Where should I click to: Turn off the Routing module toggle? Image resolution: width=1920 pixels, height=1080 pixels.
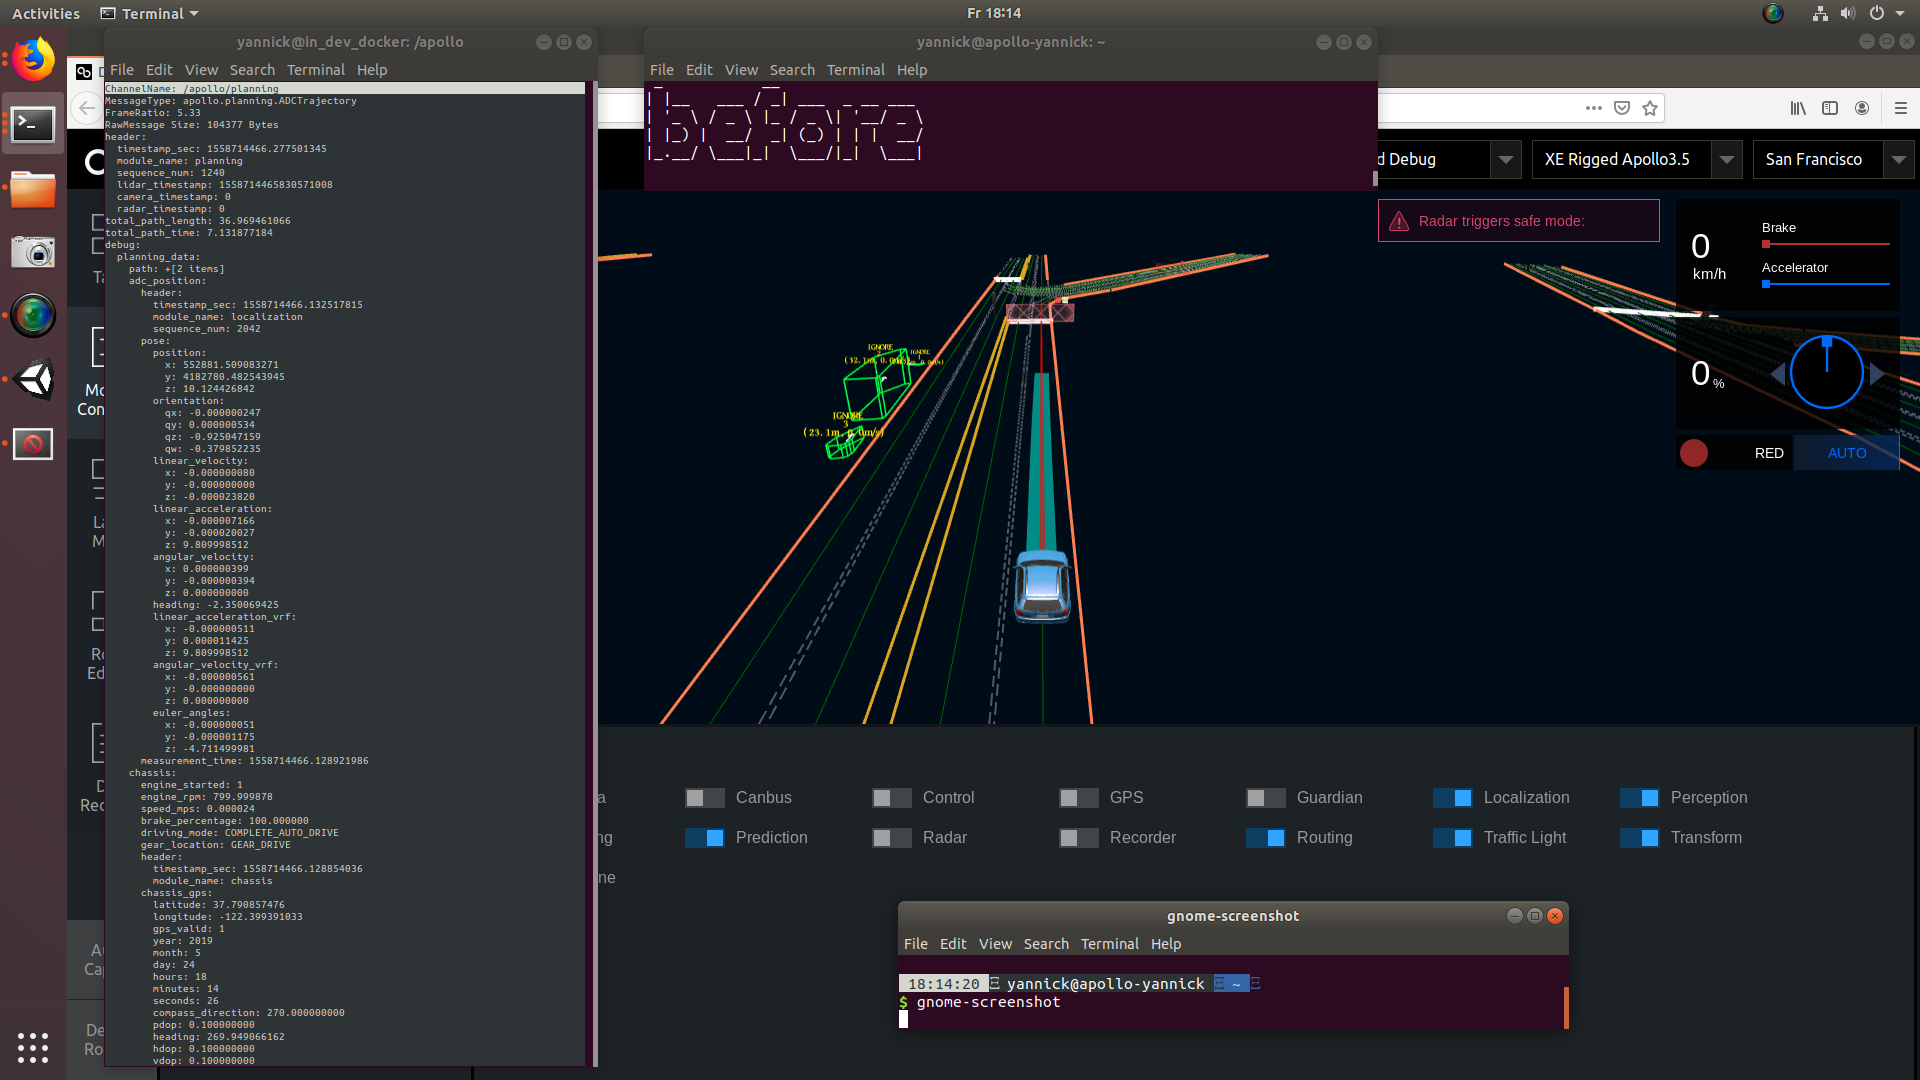[1265, 838]
